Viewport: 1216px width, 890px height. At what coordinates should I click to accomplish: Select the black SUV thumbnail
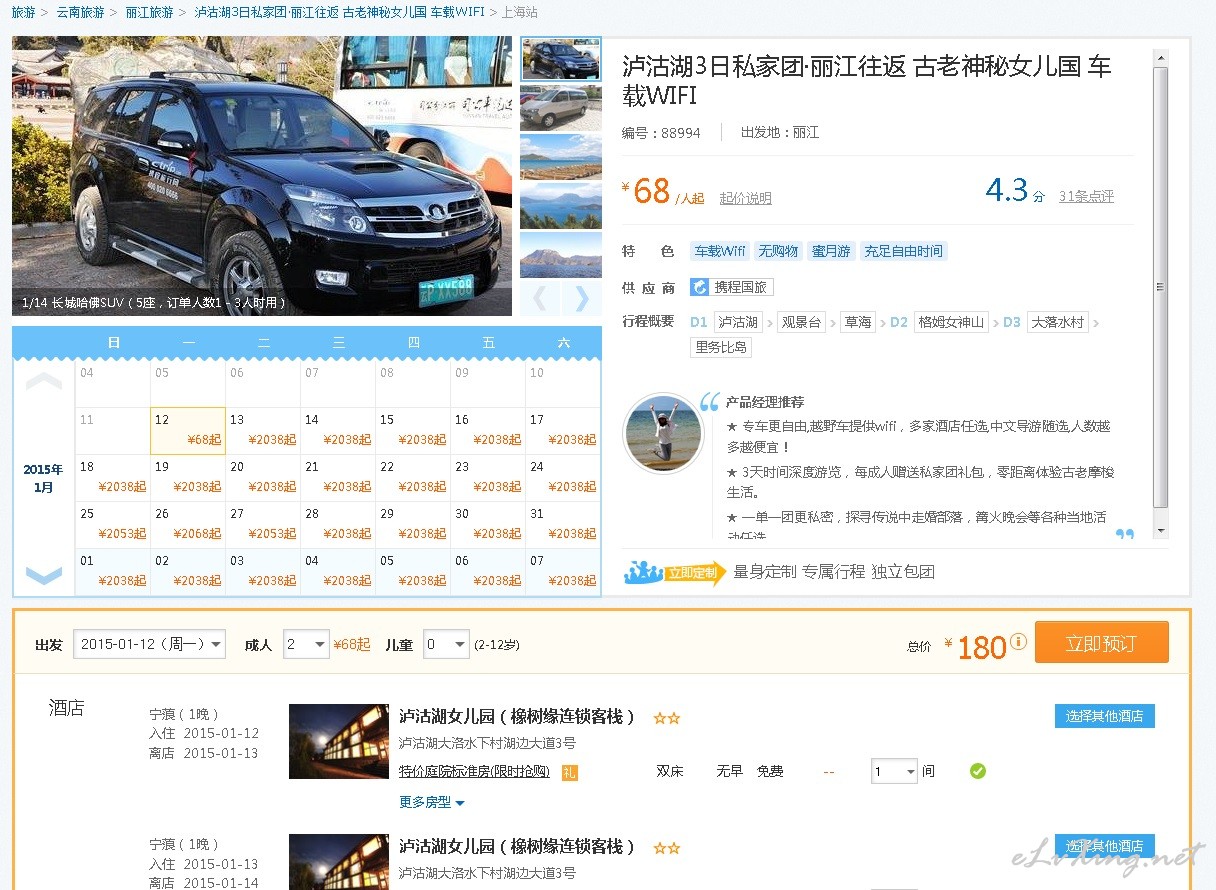561,59
